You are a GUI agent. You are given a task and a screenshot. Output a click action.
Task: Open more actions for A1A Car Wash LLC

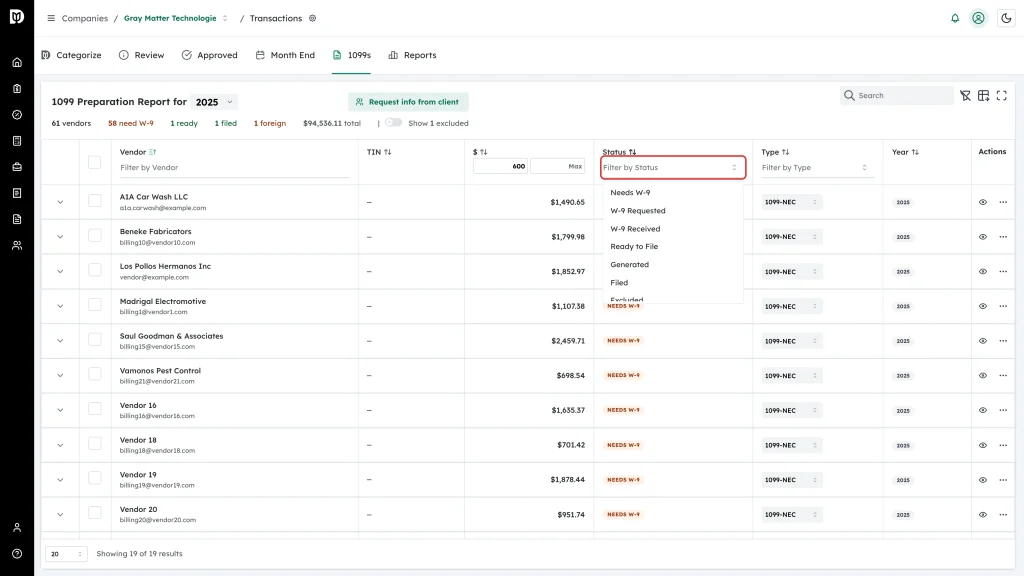[x=1003, y=202]
